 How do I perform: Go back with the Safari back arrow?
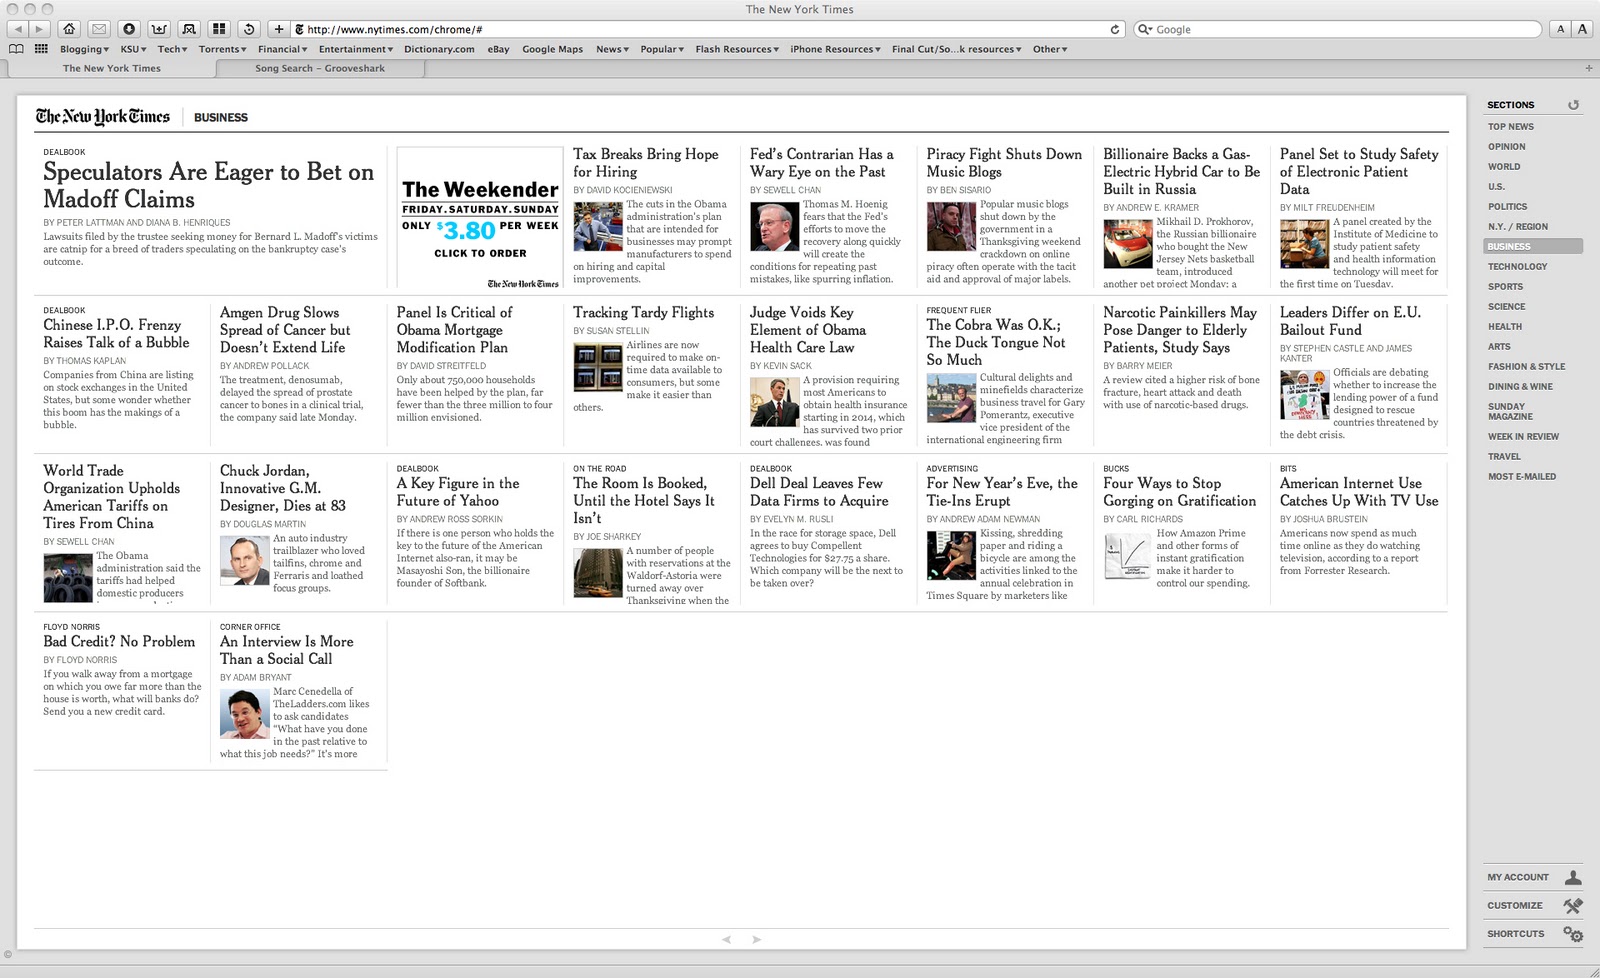click(x=18, y=29)
